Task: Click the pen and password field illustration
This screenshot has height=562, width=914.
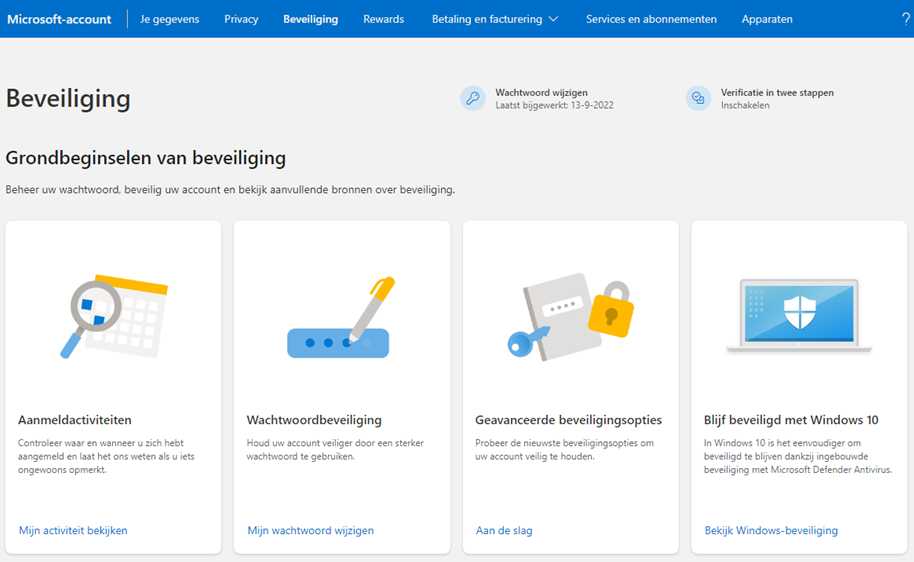Action: coord(342,317)
